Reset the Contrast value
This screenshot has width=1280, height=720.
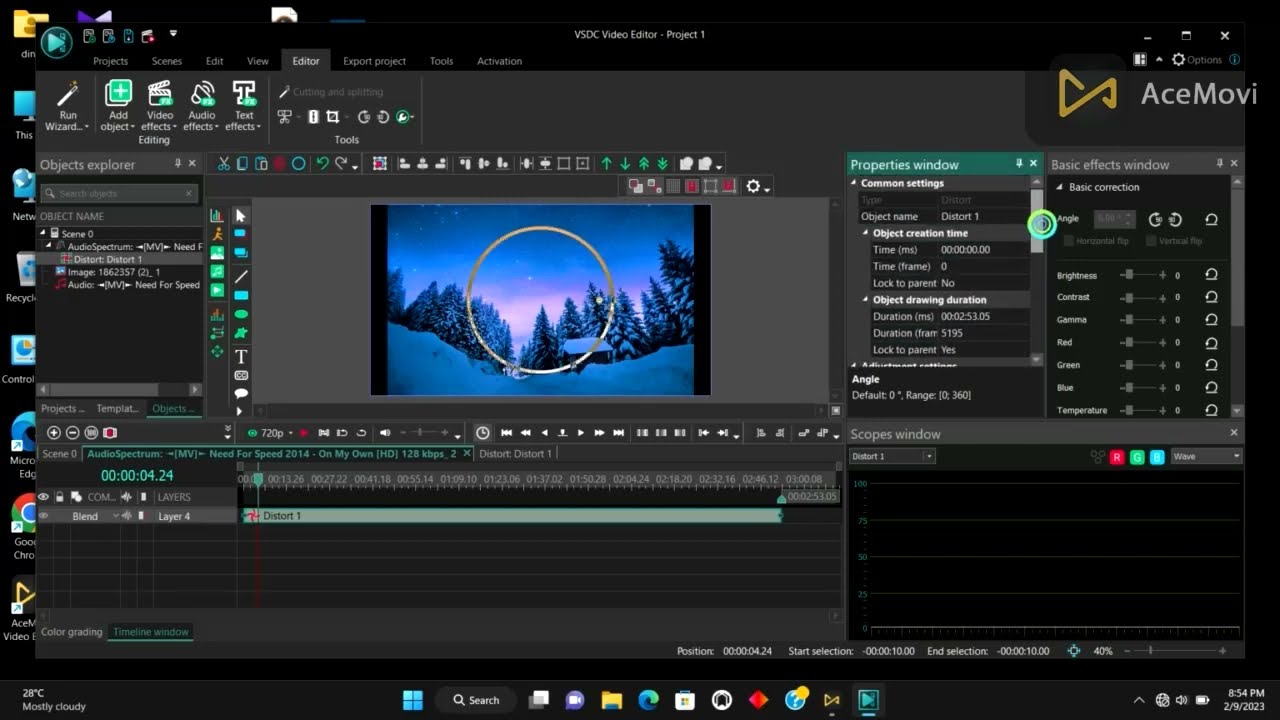tap(1211, 297)
